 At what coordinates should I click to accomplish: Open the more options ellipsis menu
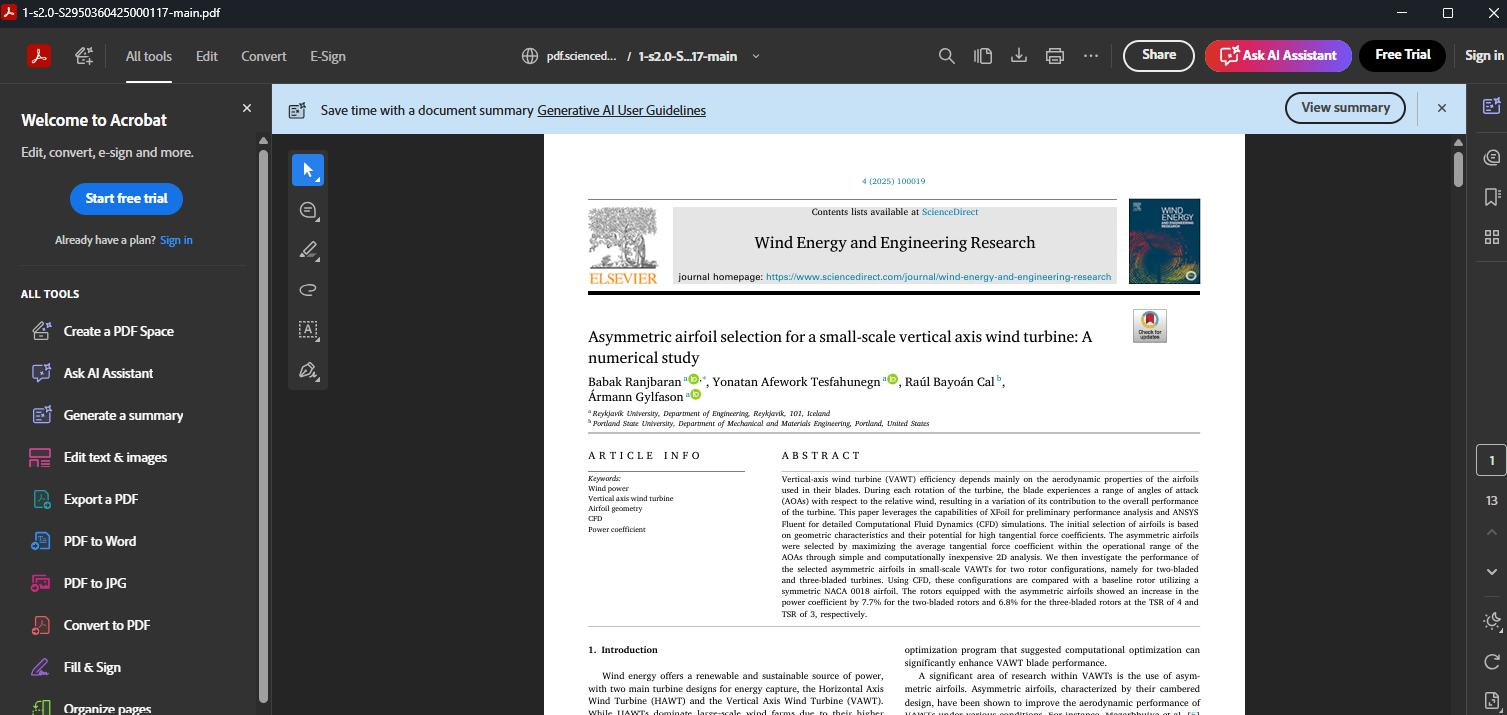pyautogui.click(x=1091, y=56)
